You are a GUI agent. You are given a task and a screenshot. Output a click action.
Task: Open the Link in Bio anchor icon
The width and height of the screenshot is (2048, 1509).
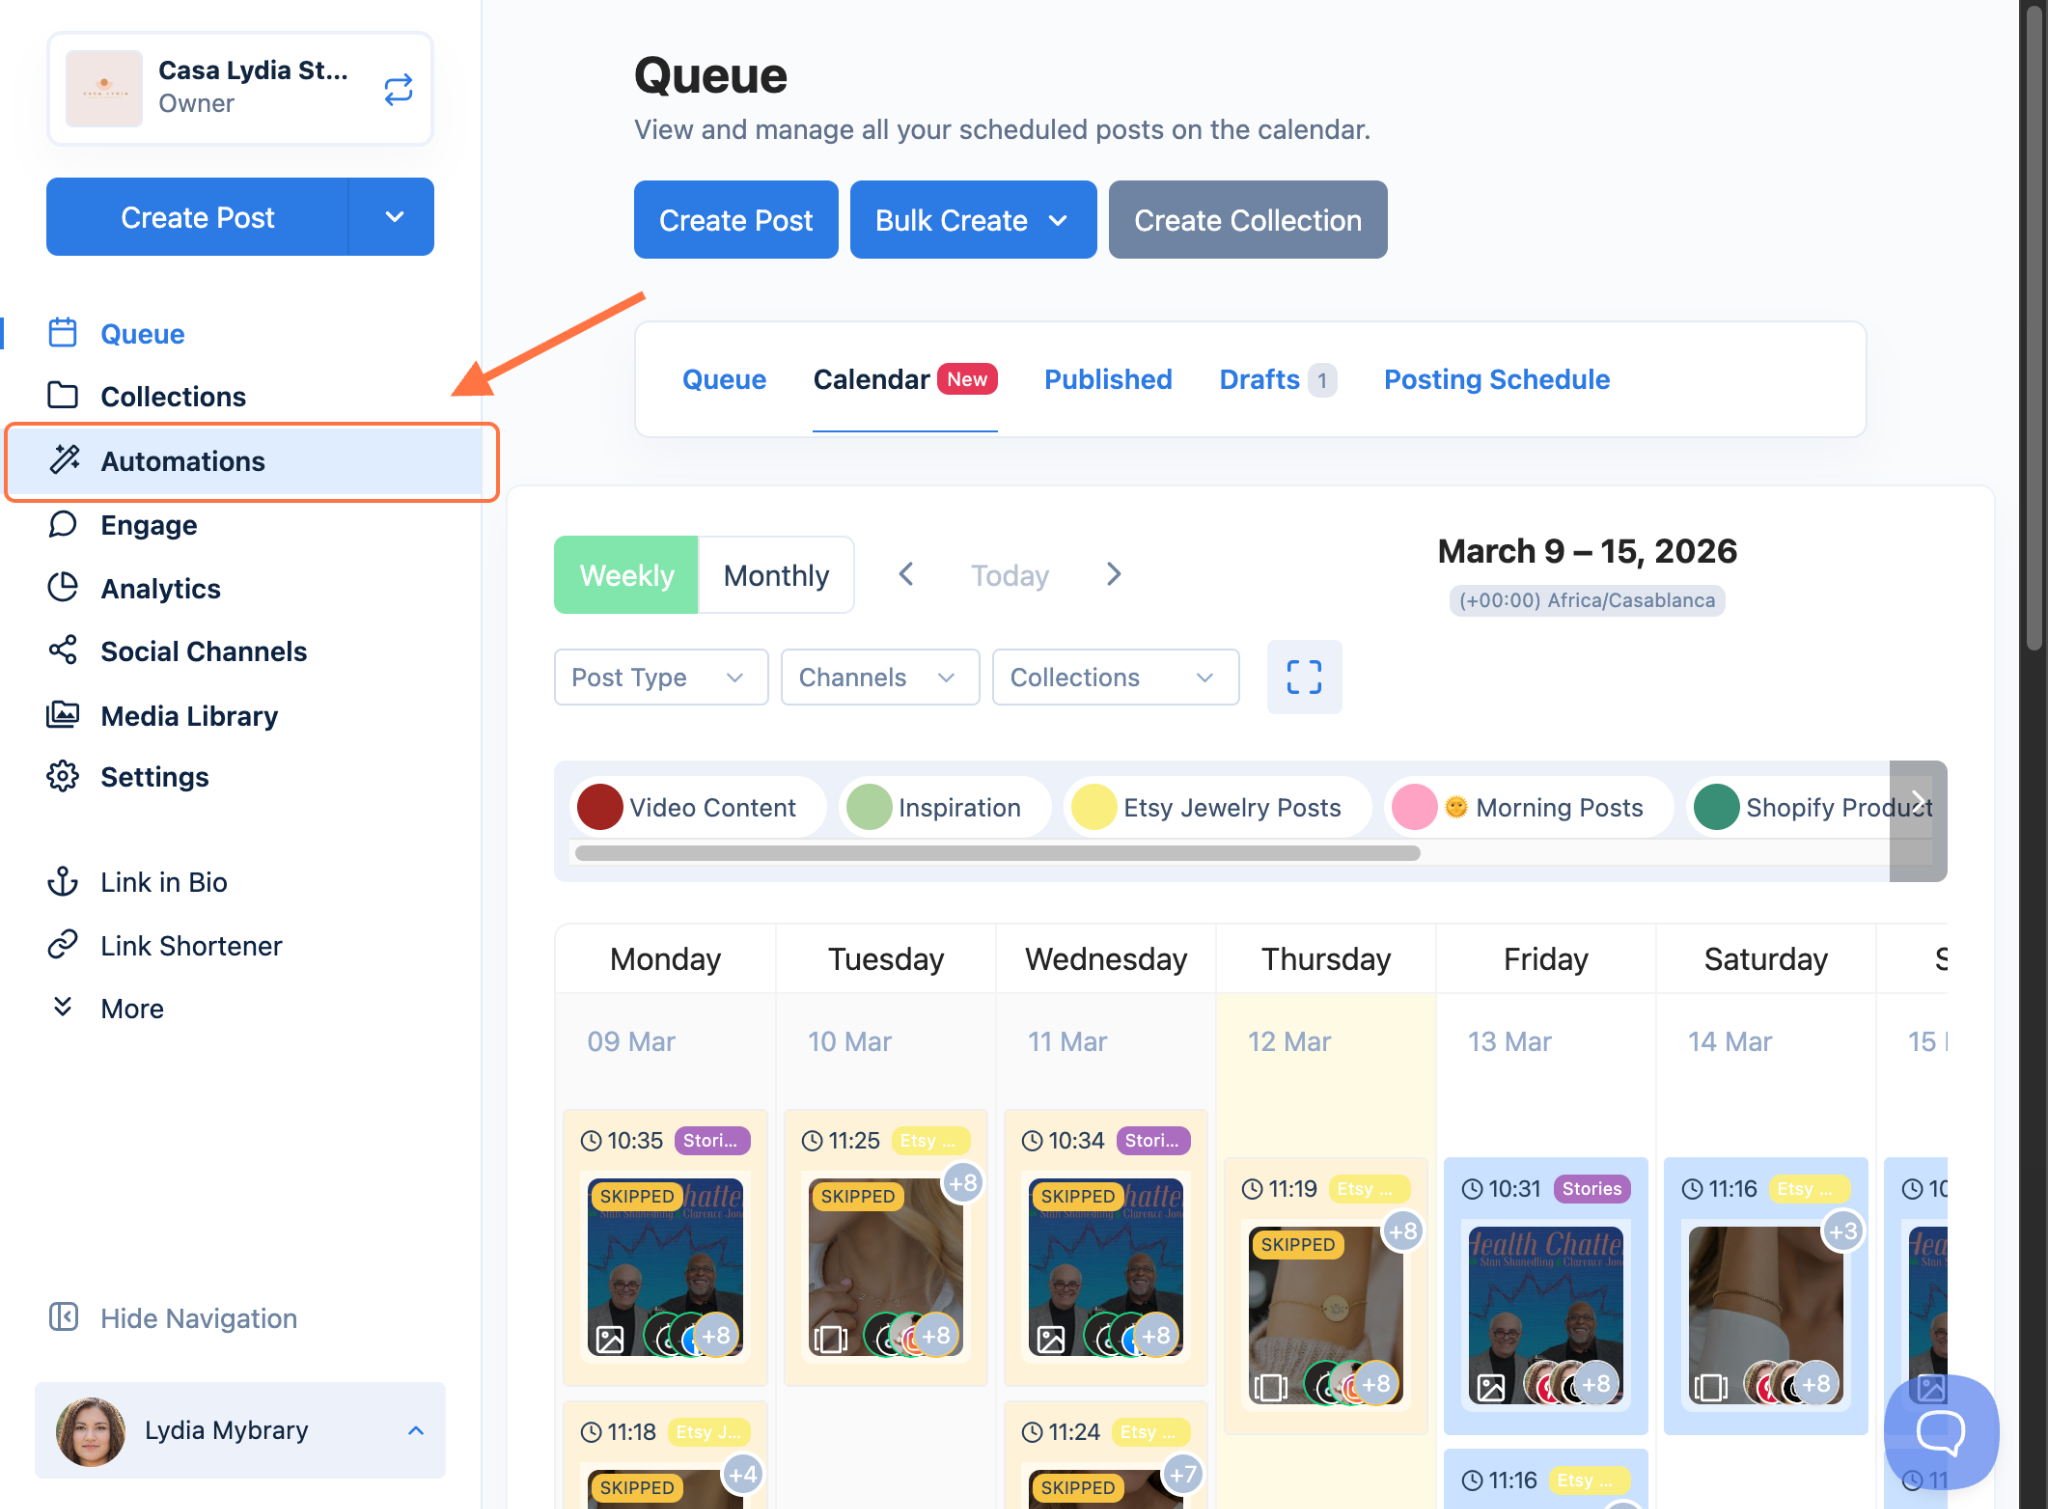(x=63, y=881)
